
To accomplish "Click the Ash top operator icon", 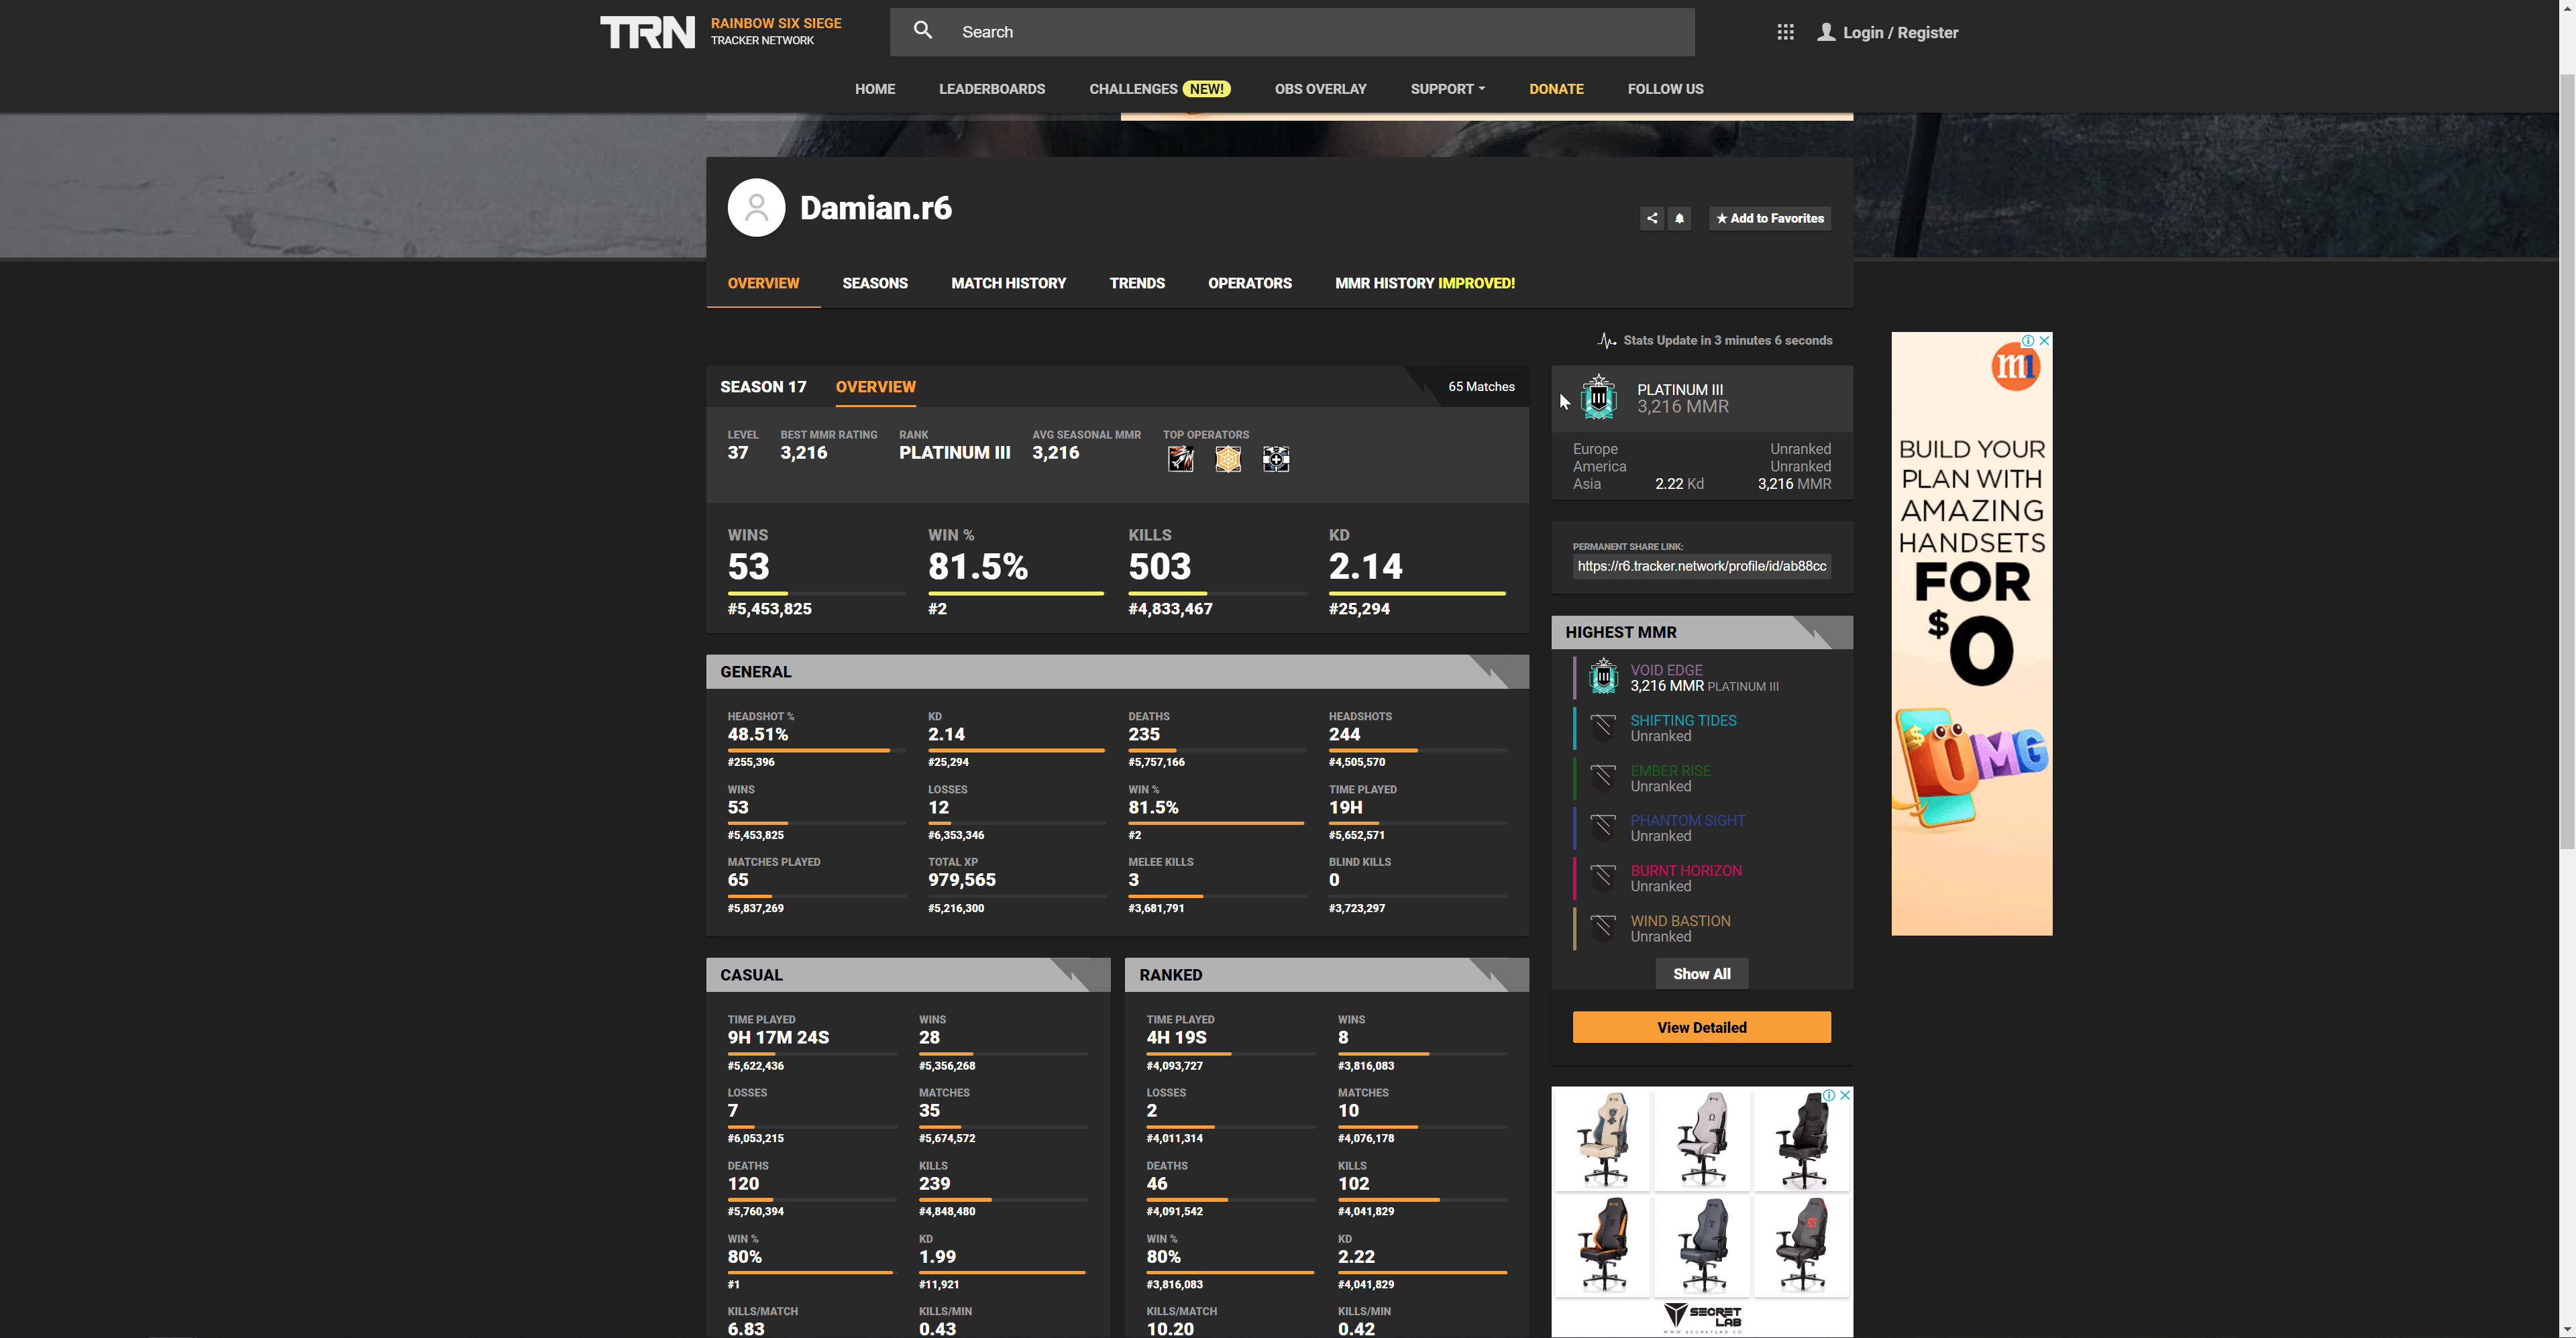I will (x=1181, y=459).
